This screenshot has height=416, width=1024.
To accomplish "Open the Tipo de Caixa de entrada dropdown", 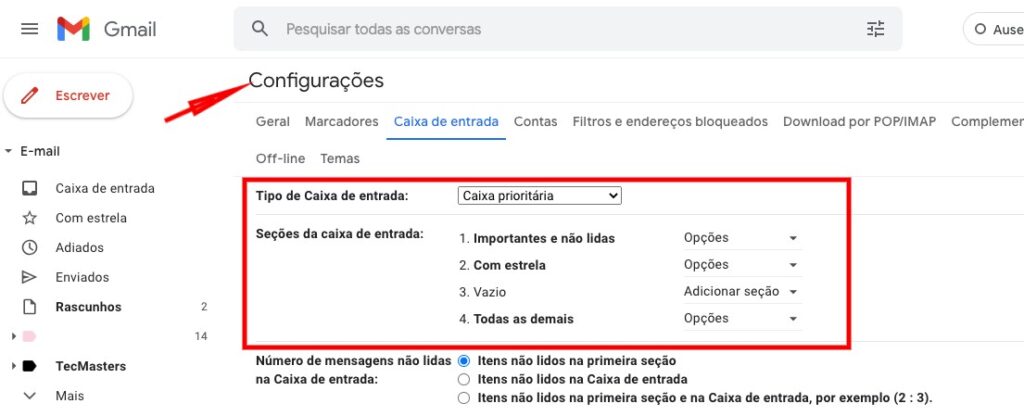I will tap(539, 196).
